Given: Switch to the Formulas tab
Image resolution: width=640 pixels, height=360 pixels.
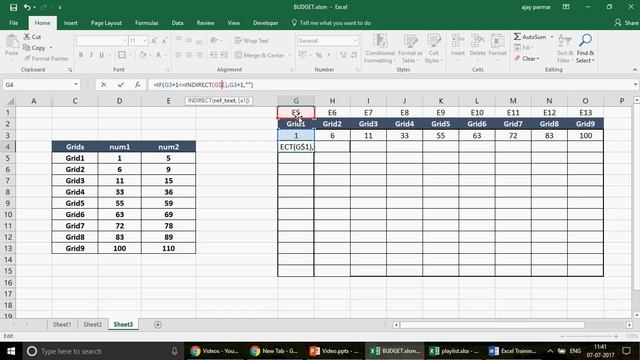Looking at the screenshot, I should tap(147, 23).
